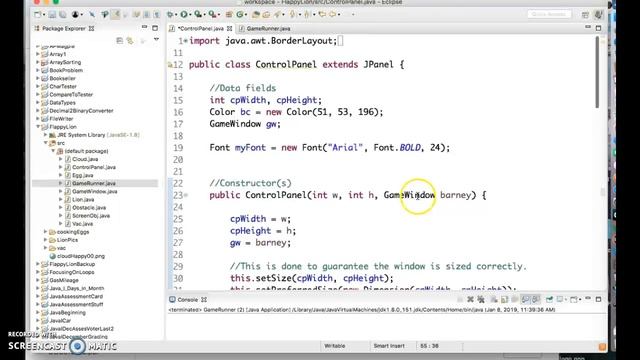This screenshot has height=360, width=640.
Task: Click the Open Perspective icon
Action: pos(585,15)
